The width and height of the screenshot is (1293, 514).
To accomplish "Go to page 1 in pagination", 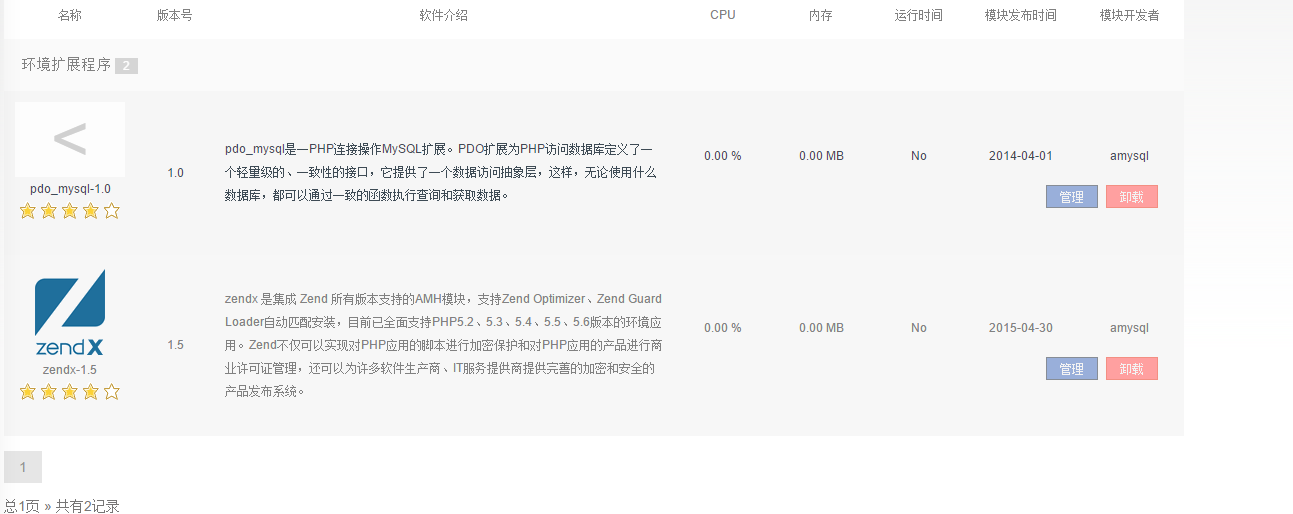I will tap(23, 467).
